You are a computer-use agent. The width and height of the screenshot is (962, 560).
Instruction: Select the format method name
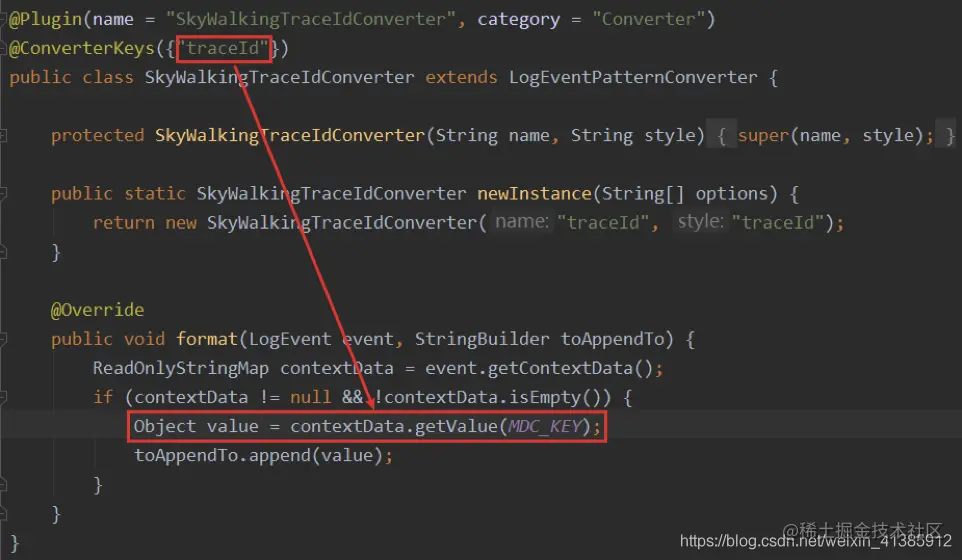207,339
